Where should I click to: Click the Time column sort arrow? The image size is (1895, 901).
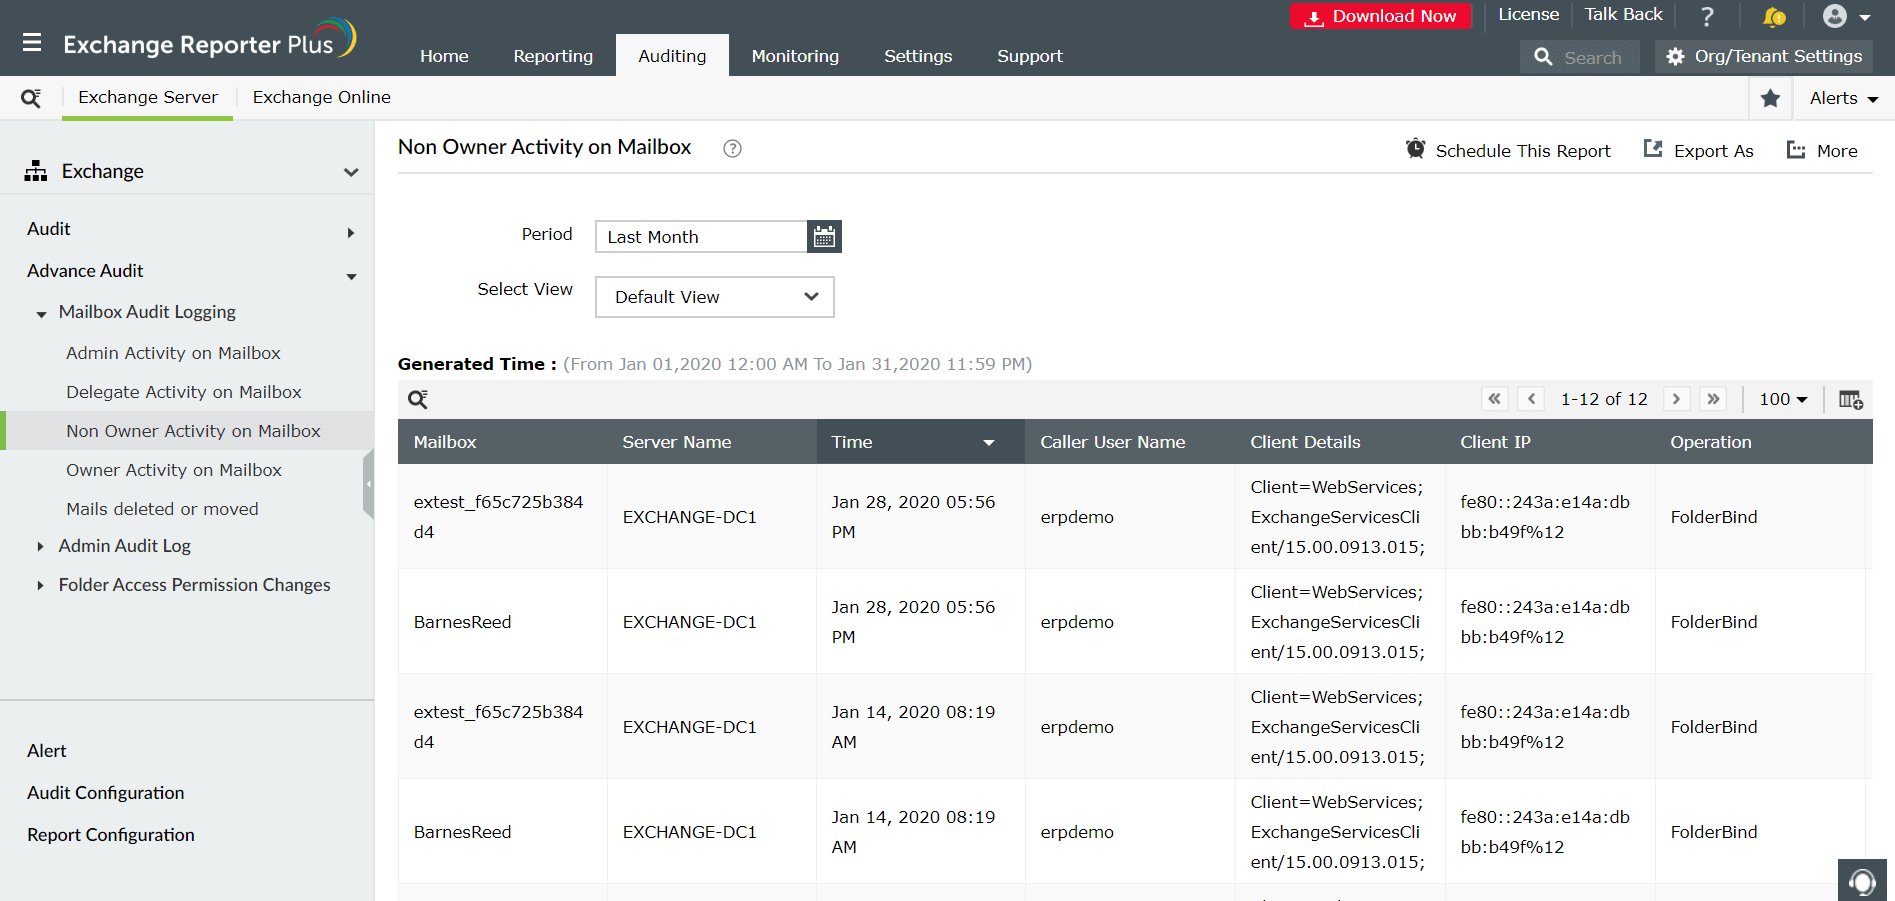point(989,443)
